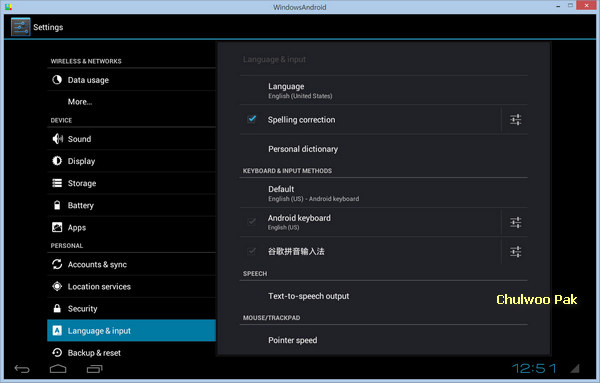The height and width of the screenshot is (383, 600).
Task: Click the Backup & reset clock icon
Action: pyautogui.click(x=57, y=352)
